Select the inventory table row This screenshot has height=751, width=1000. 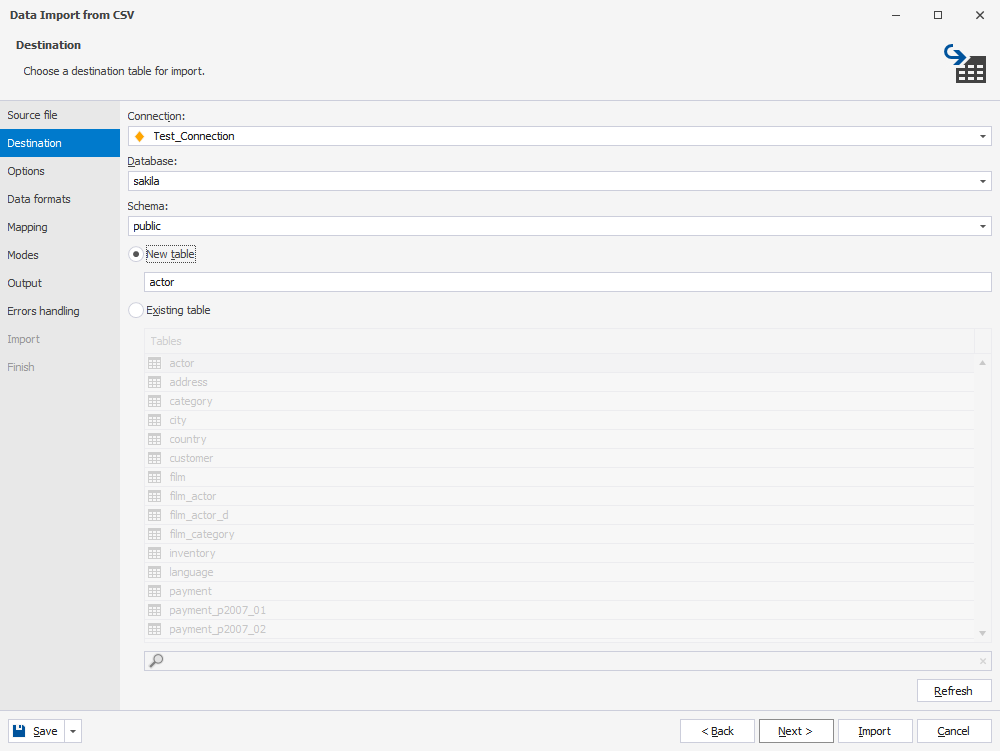559,553
